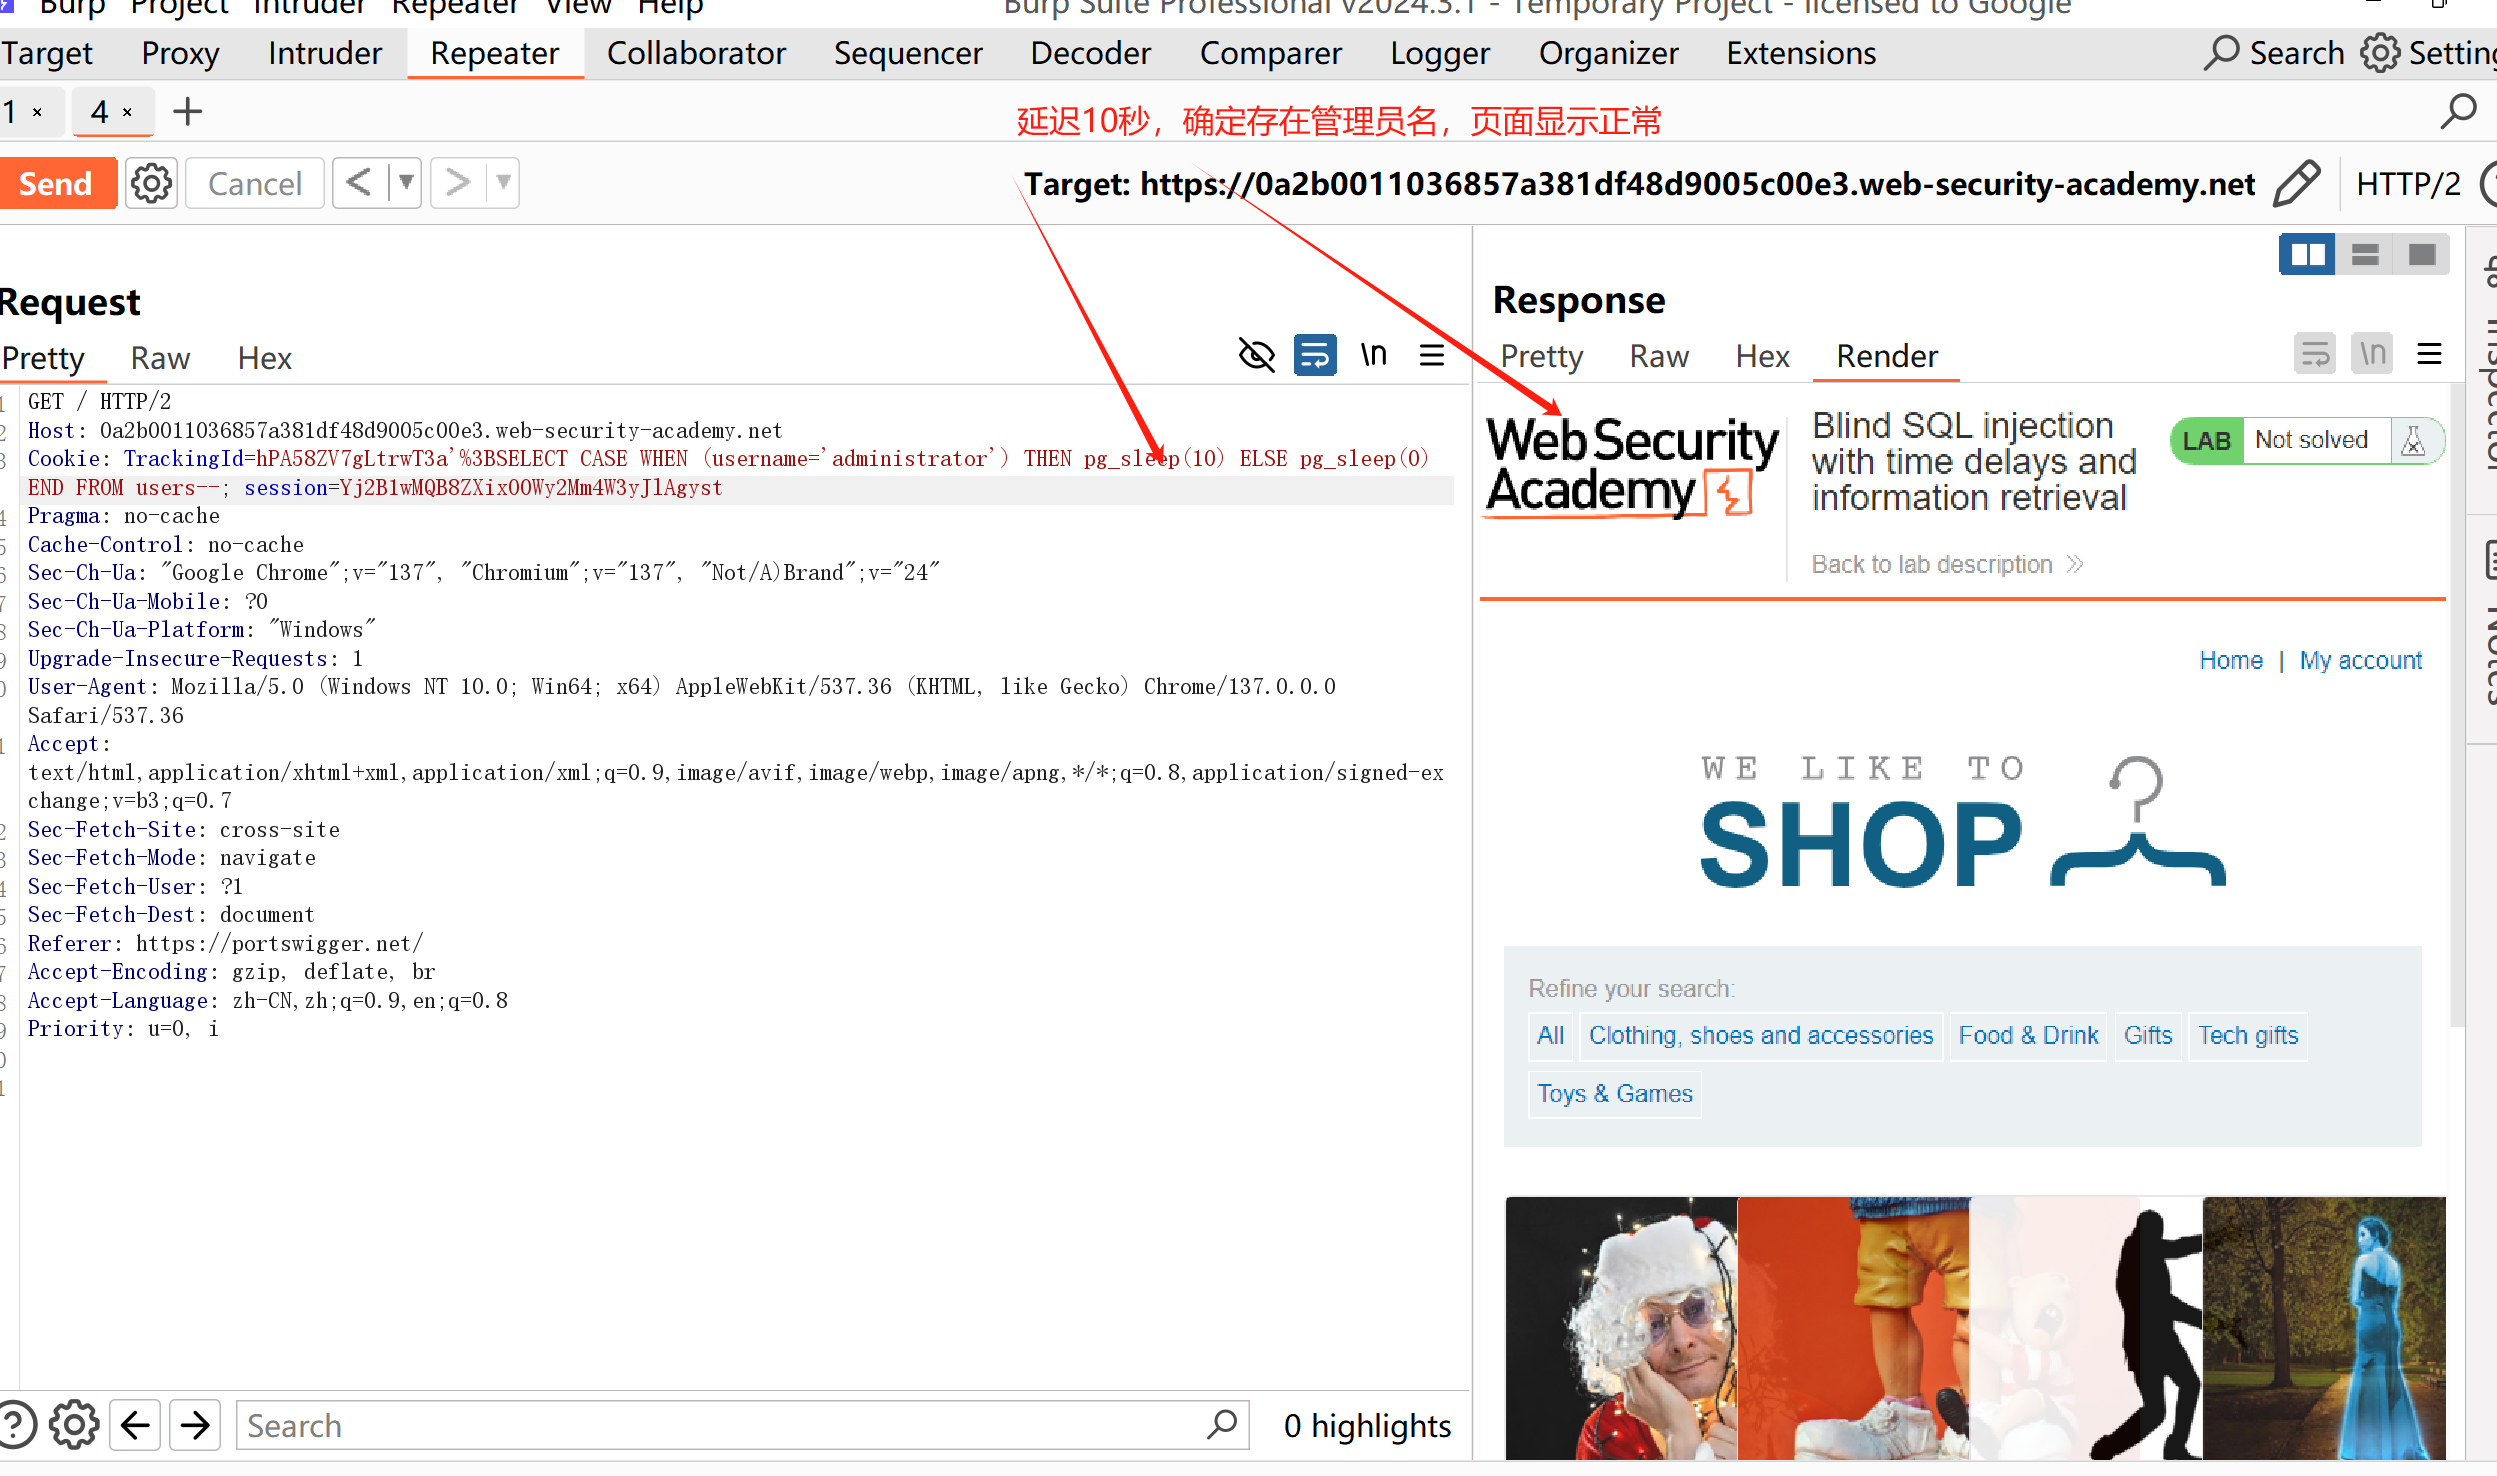Click the Food & Drink filter link
The height and width of the screenshot is (1476, 2497).
click(2028, 1035)
